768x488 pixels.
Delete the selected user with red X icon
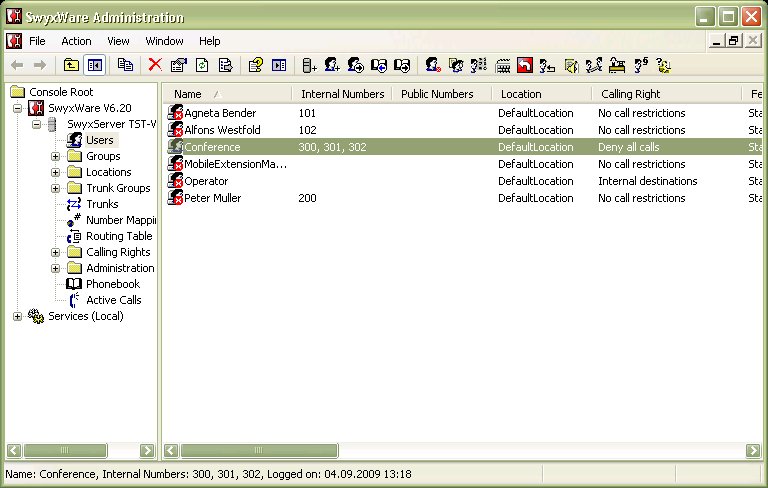pyautogui.click(x=155, y=65)
